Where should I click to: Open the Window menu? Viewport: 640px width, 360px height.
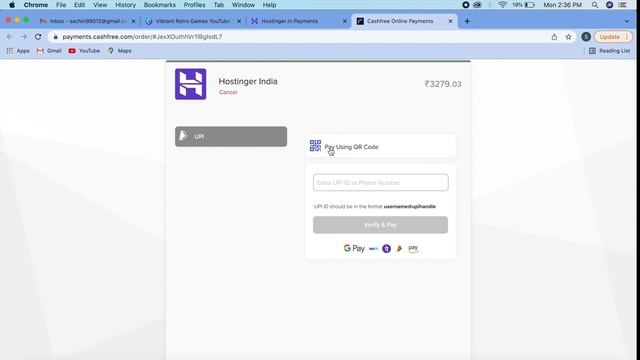click(243, 5)
